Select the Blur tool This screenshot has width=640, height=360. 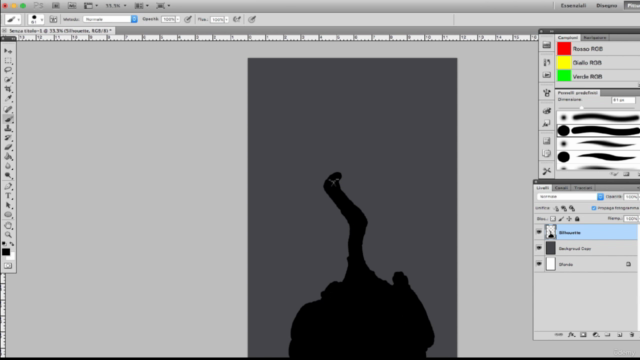(8, 166)
